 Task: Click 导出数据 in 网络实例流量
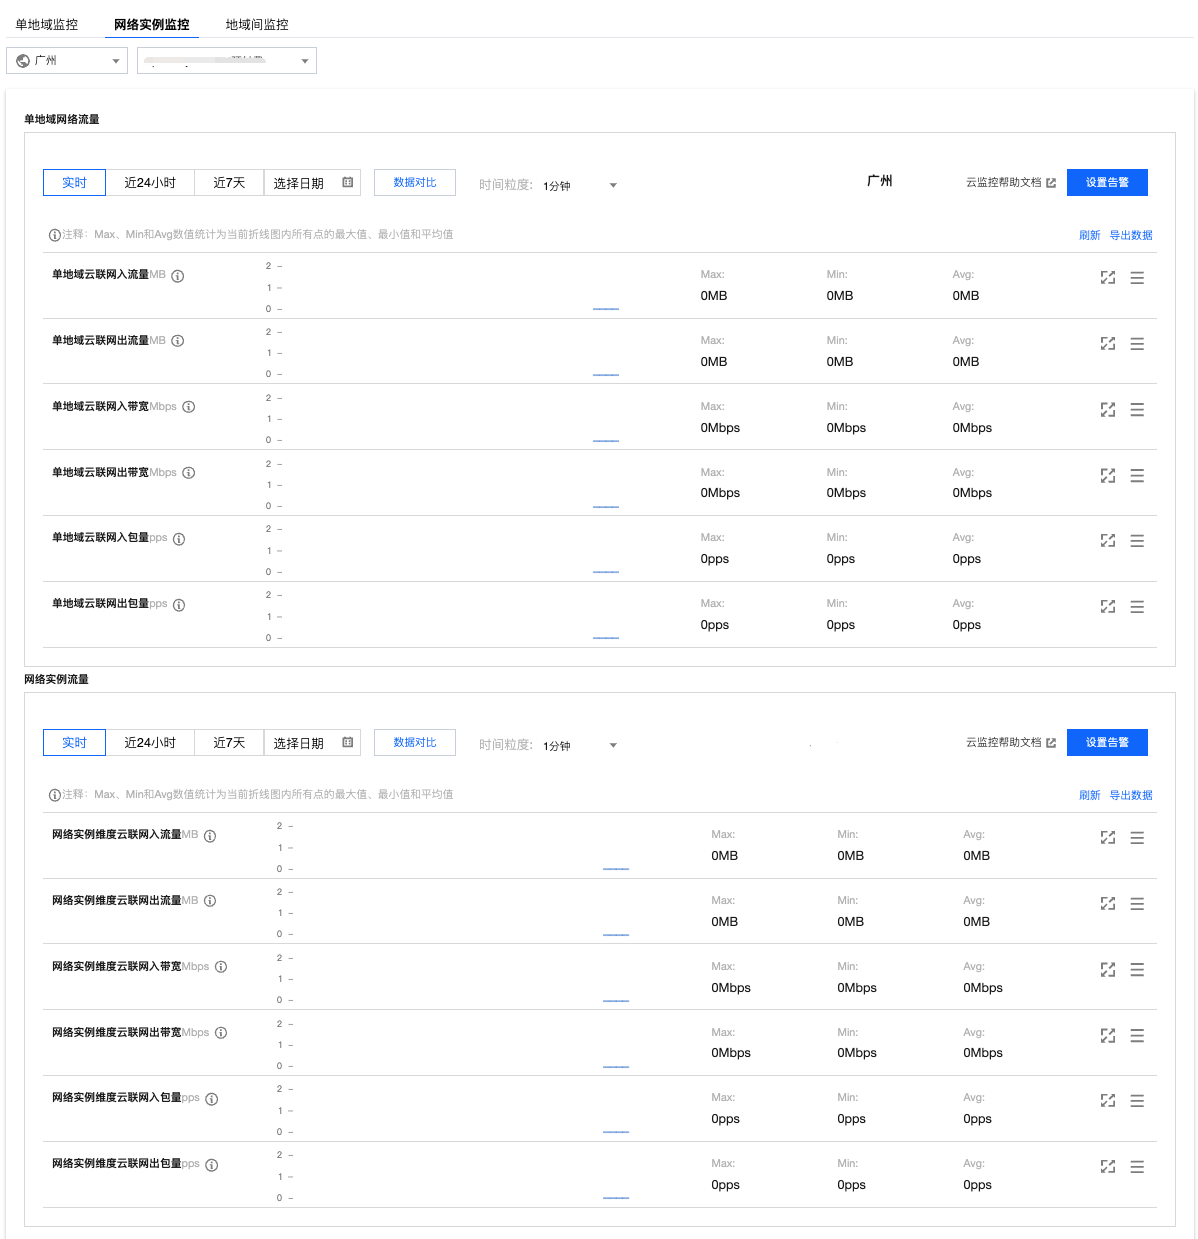(1131, 796)
